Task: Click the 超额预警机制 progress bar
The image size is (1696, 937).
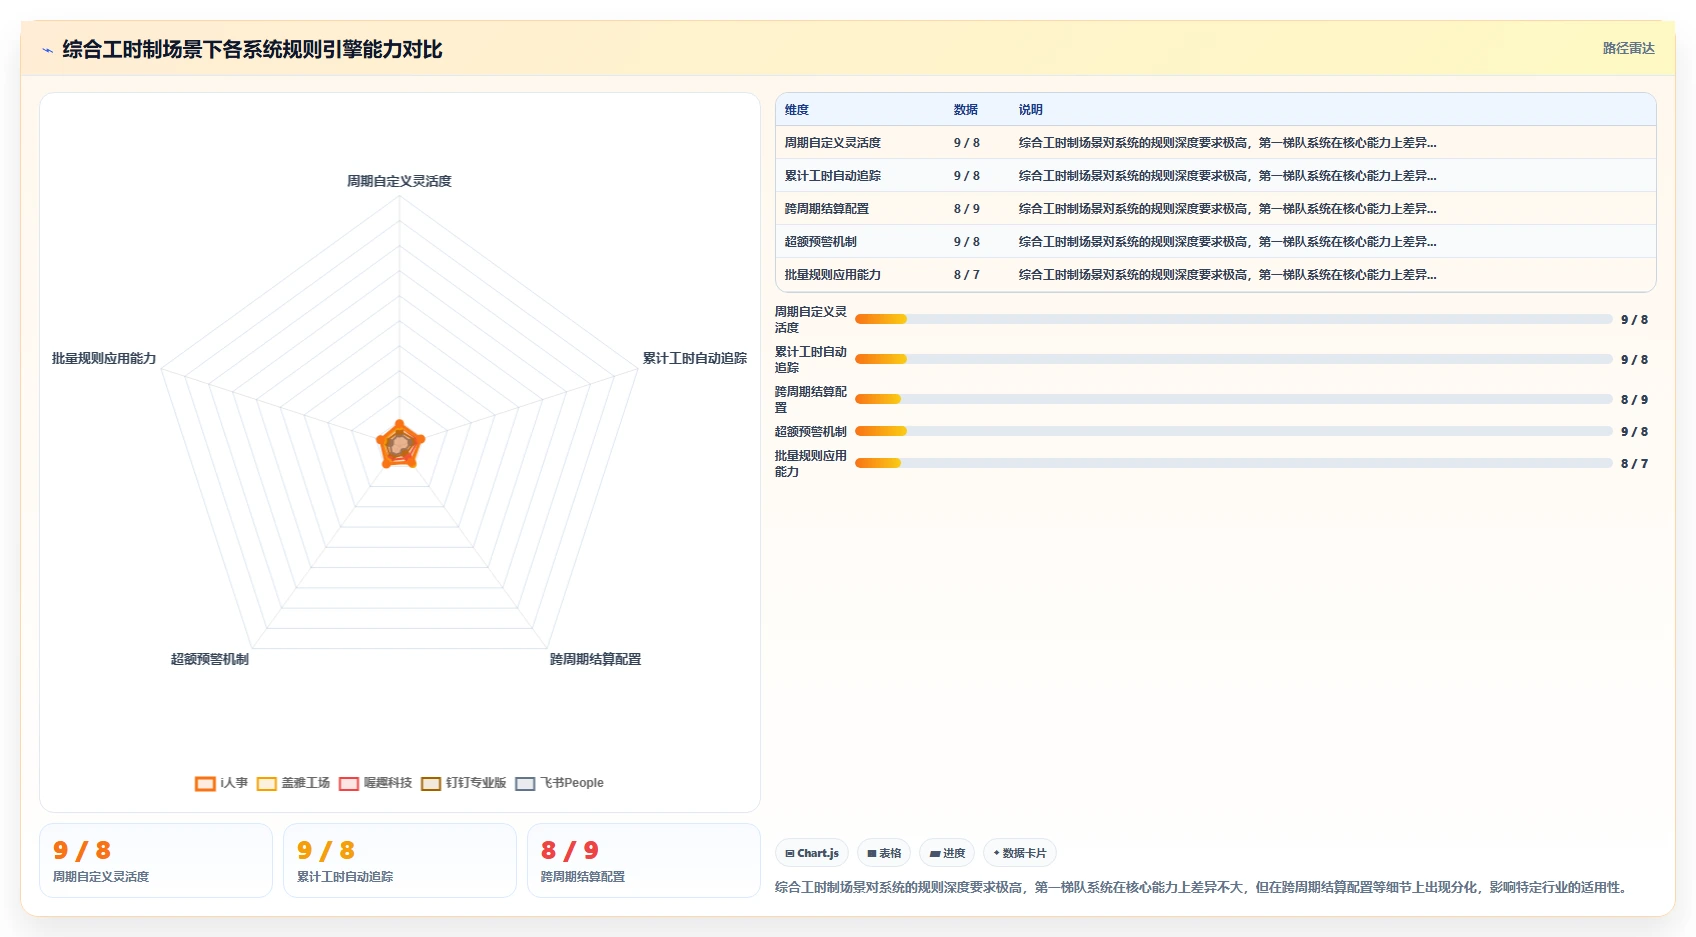Action: tap(1234, 431)
